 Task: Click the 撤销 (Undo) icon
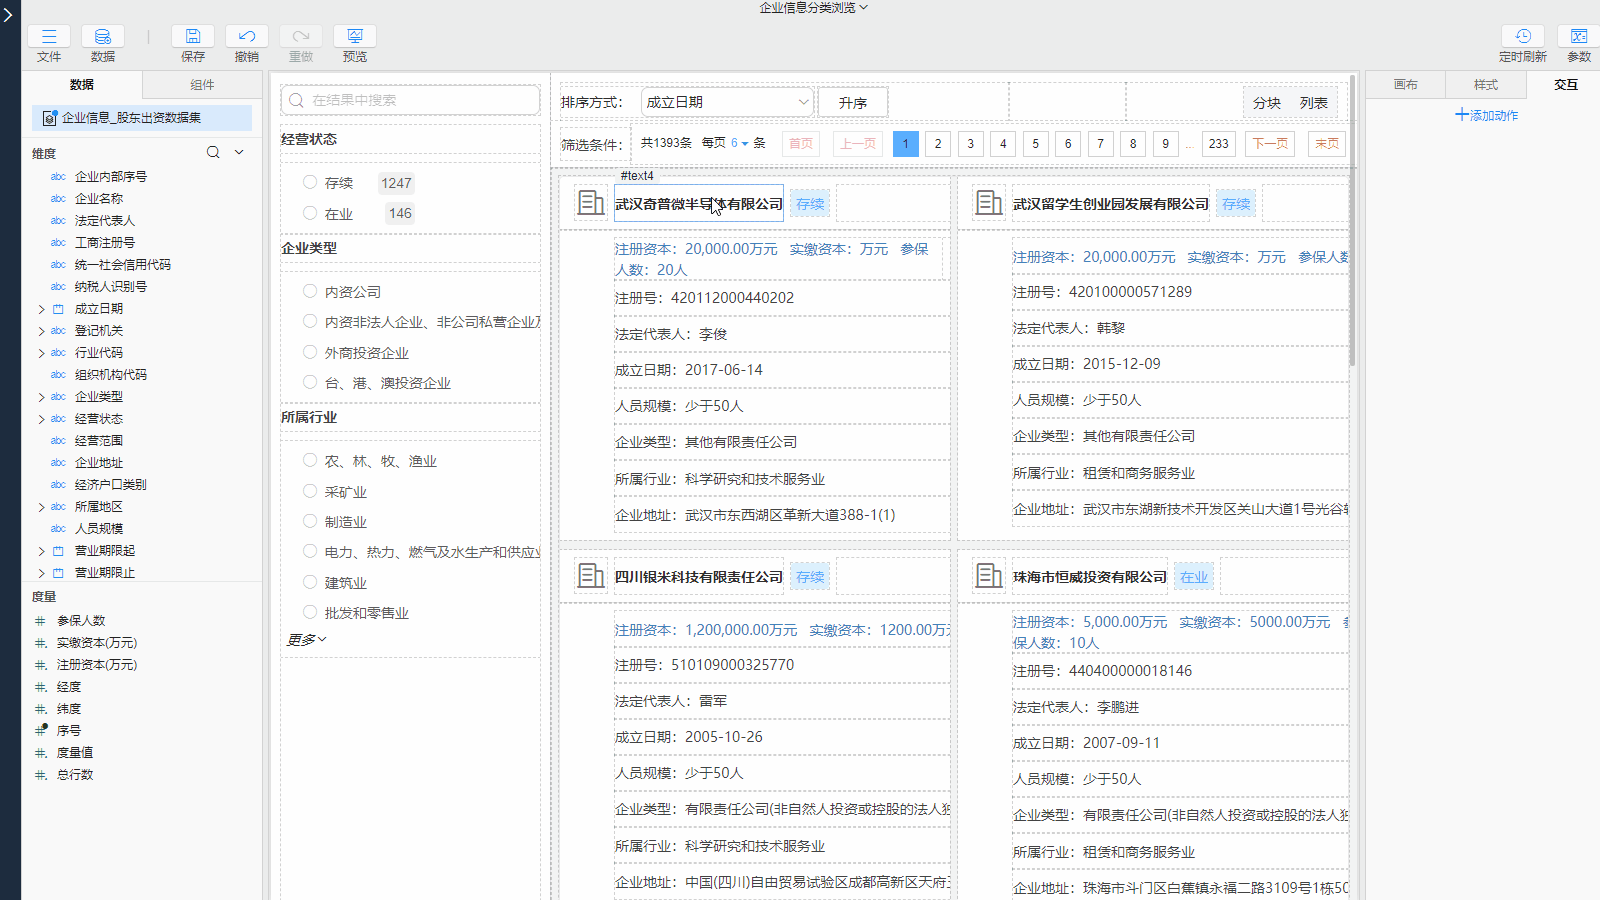246,37
